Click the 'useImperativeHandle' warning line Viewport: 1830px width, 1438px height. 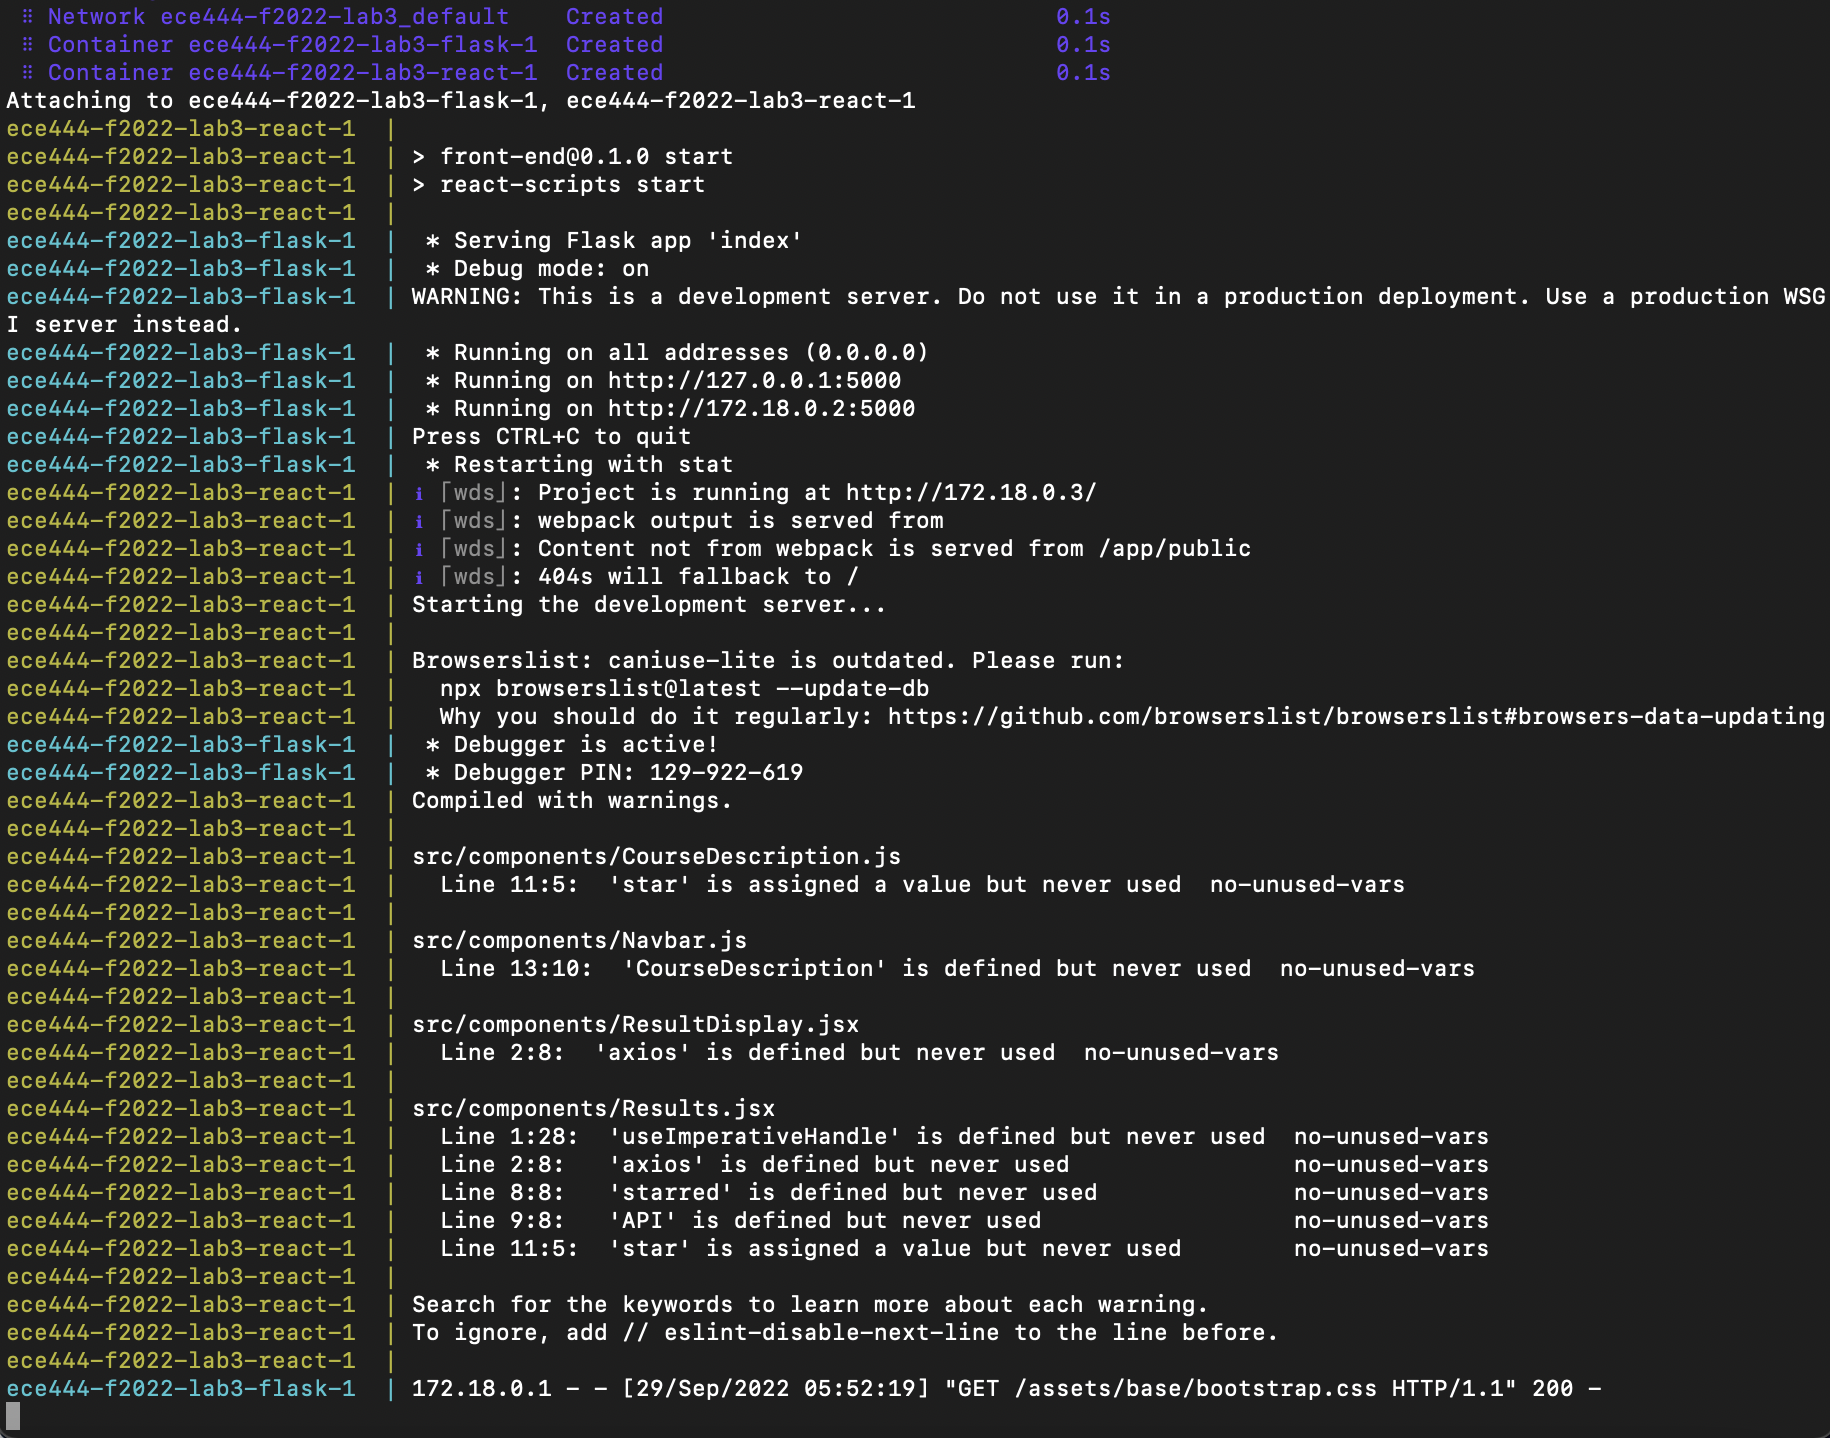pyautogui.click(x=964, y=1137)
